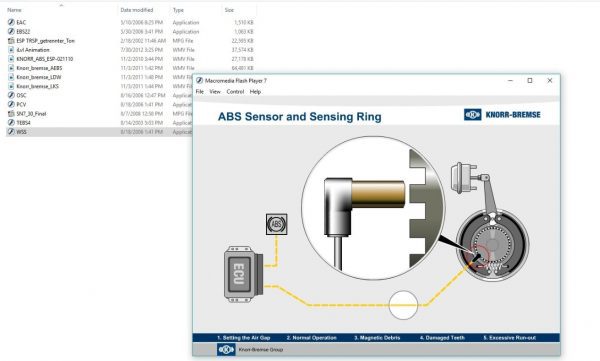600x361 pixels.
Task: Go to section 5. Excessive Run-out
Action: tap(509, 338)
